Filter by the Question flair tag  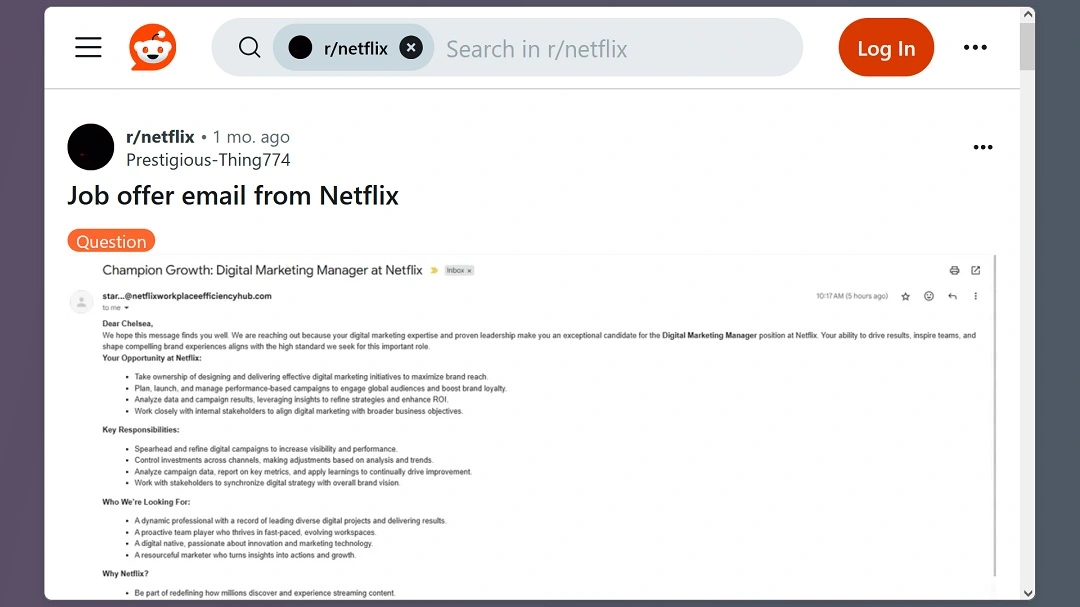coord(111,241)
